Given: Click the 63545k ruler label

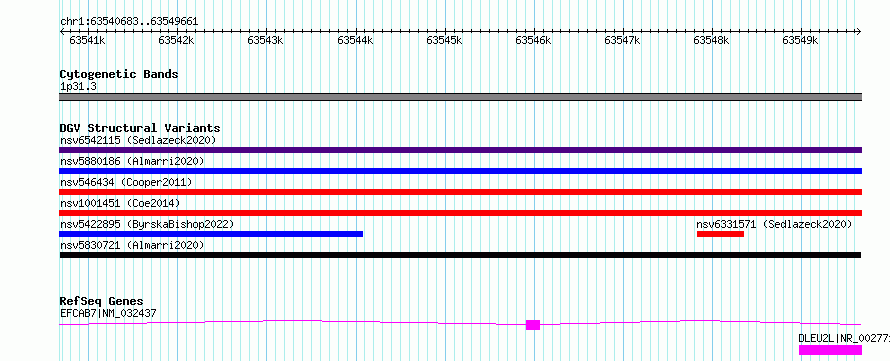Looking at the screenshot, I should click(x=444, y=40).
